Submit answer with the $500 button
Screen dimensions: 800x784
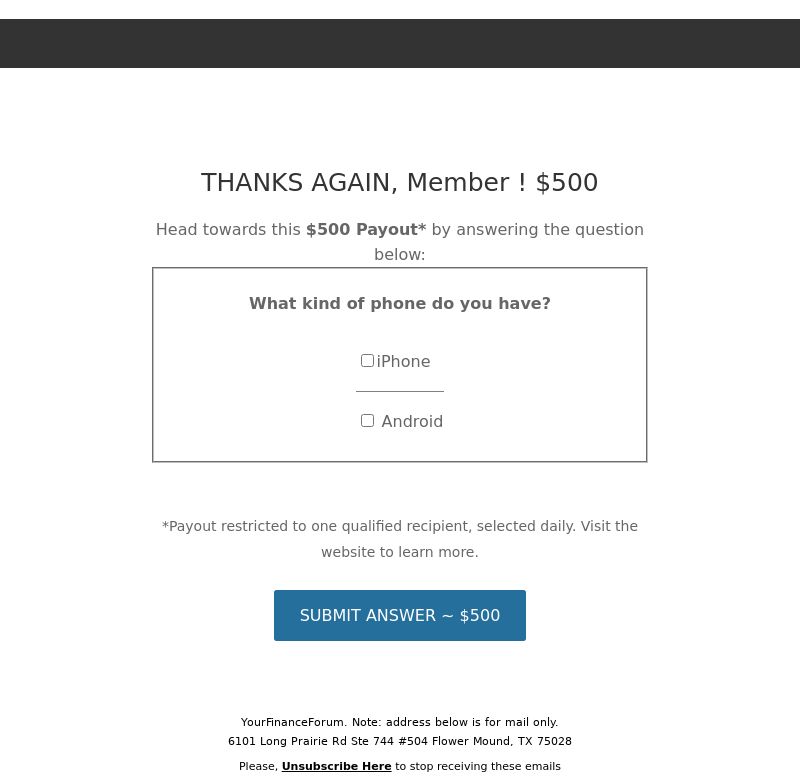pyautogui.click(x=399, y=615)
